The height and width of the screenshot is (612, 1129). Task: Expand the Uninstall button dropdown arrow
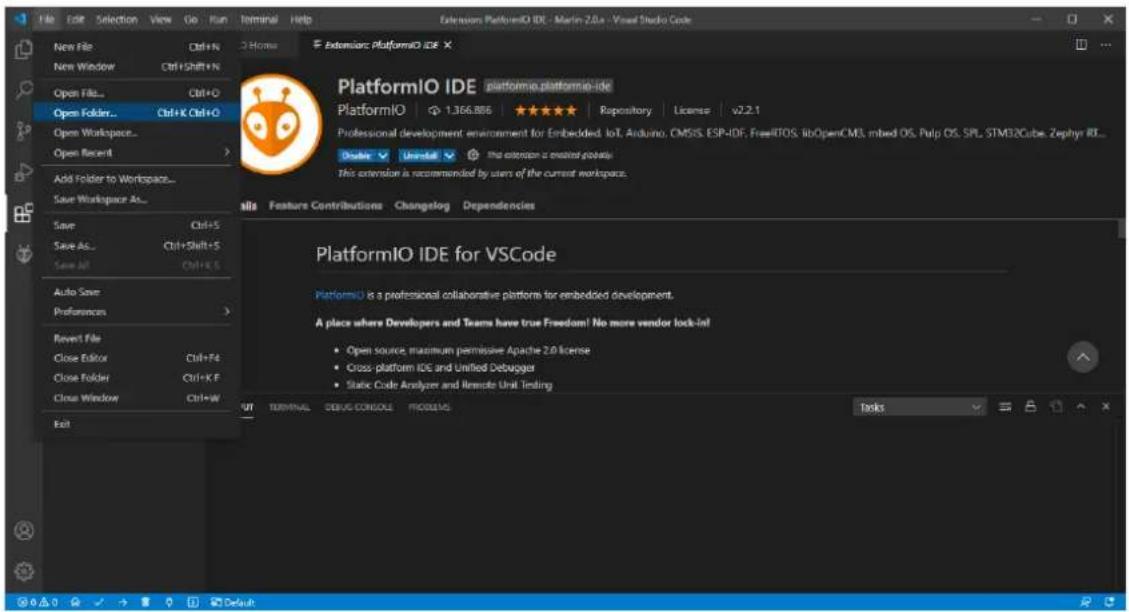click(449, 156)
